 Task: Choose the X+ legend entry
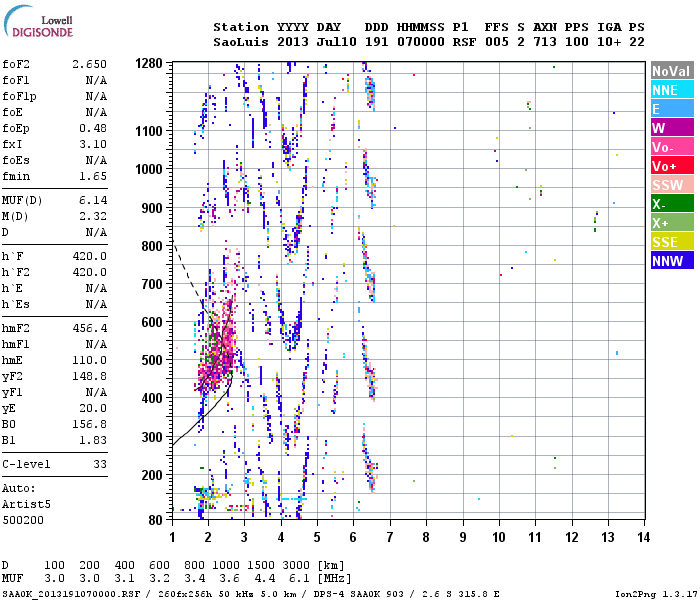coord(672,222)
